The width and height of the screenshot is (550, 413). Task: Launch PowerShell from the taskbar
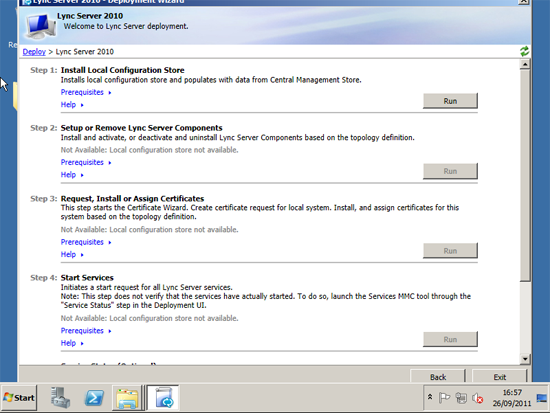[x=94, y=398]
